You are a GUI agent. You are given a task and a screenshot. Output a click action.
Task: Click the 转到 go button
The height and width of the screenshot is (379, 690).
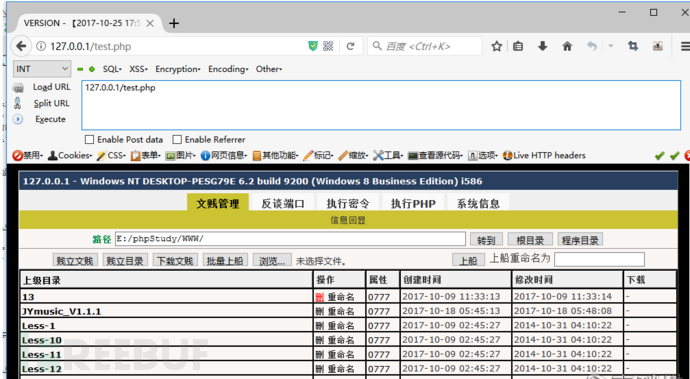click(x=486, y=239)
